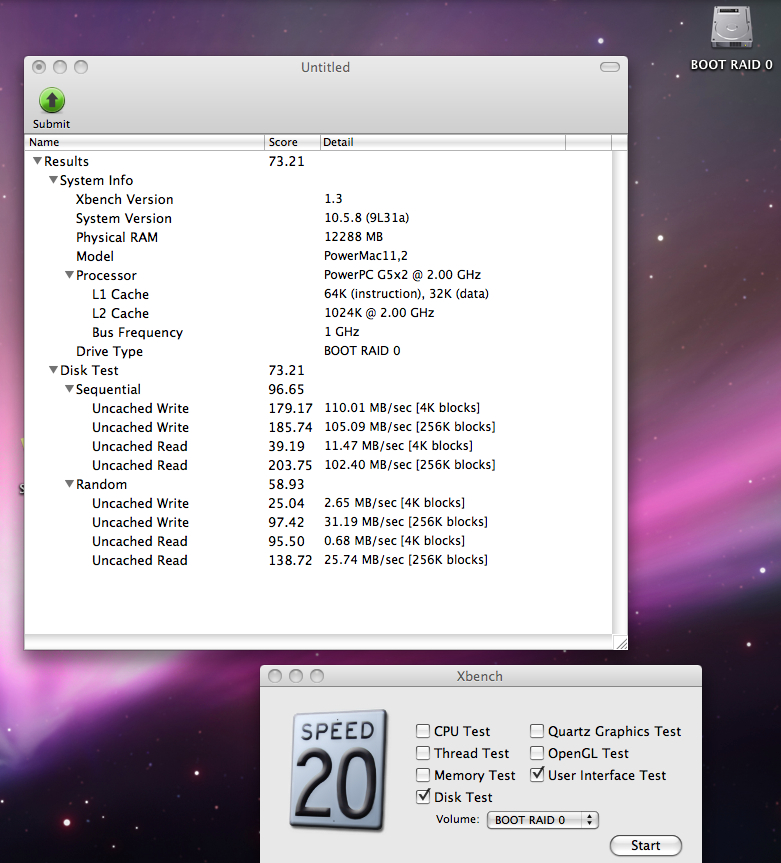Select the L1 Cache row

pyautogui.click(x=318, y=294)
